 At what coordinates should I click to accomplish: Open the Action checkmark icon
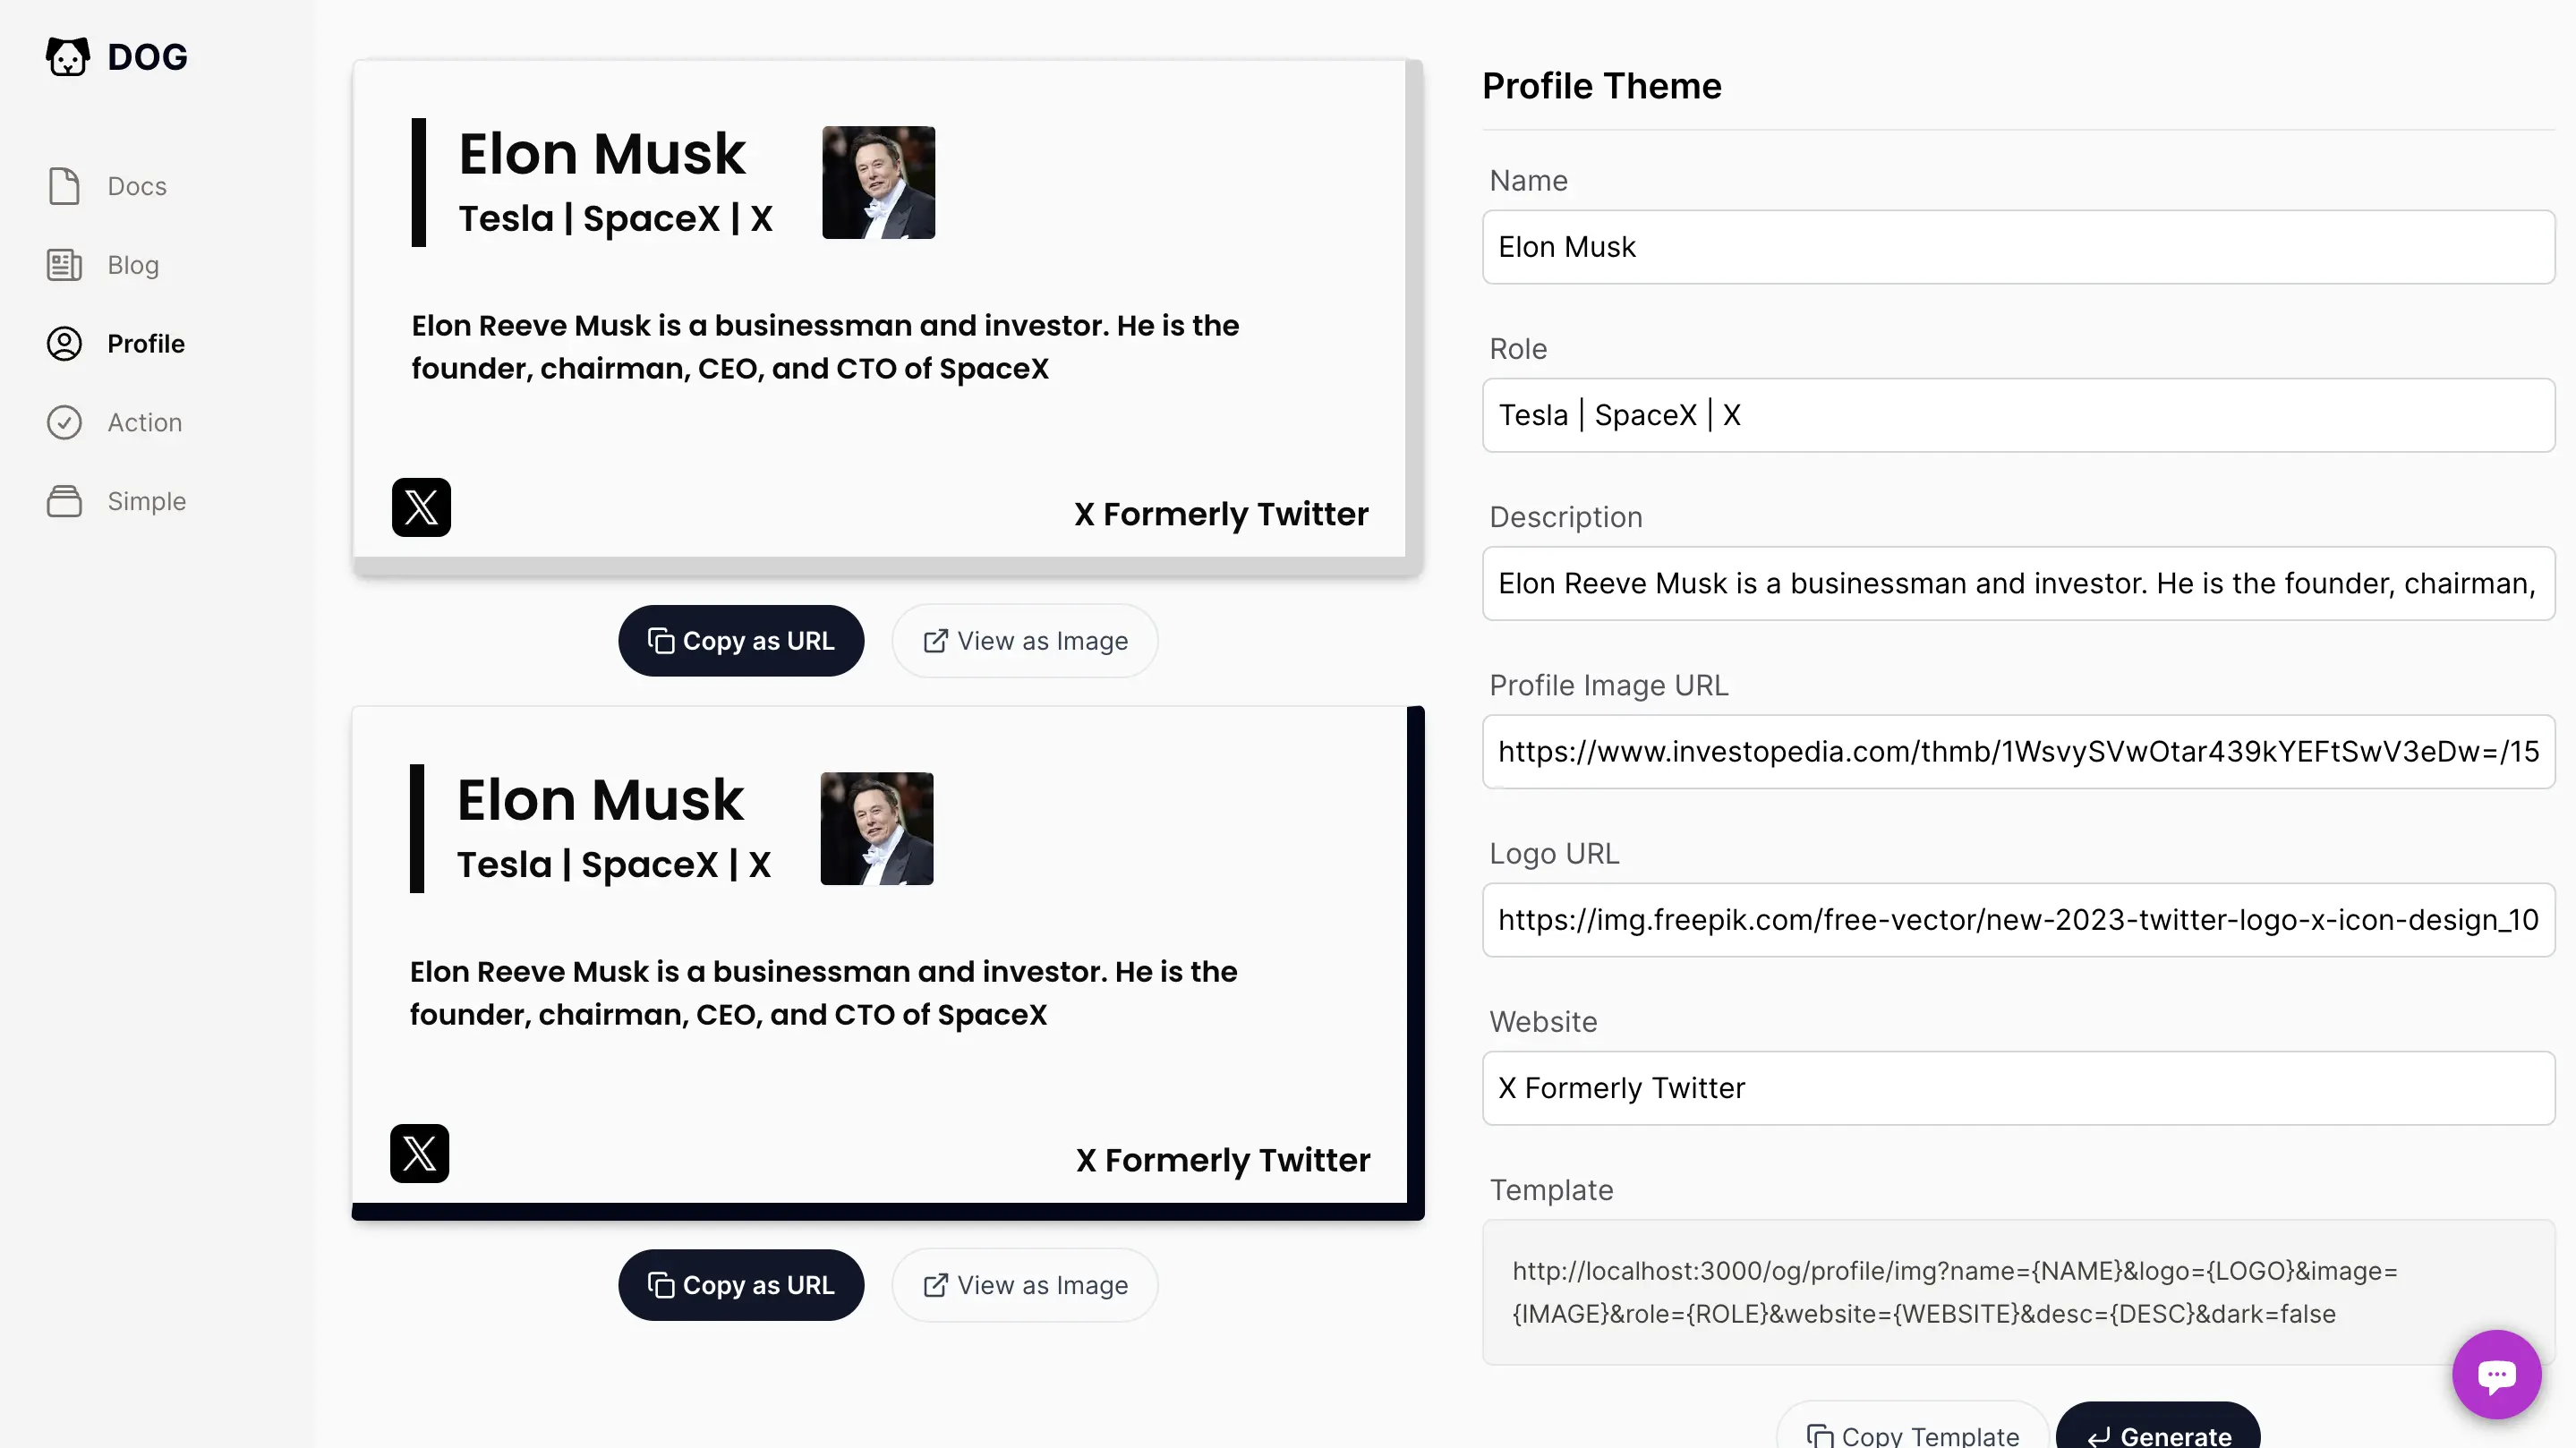point(64,422)
